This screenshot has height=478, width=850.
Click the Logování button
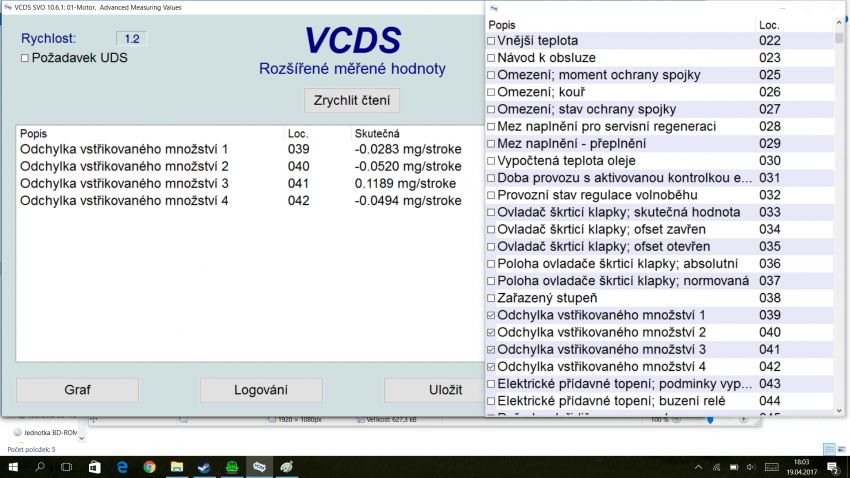(261, 390)
